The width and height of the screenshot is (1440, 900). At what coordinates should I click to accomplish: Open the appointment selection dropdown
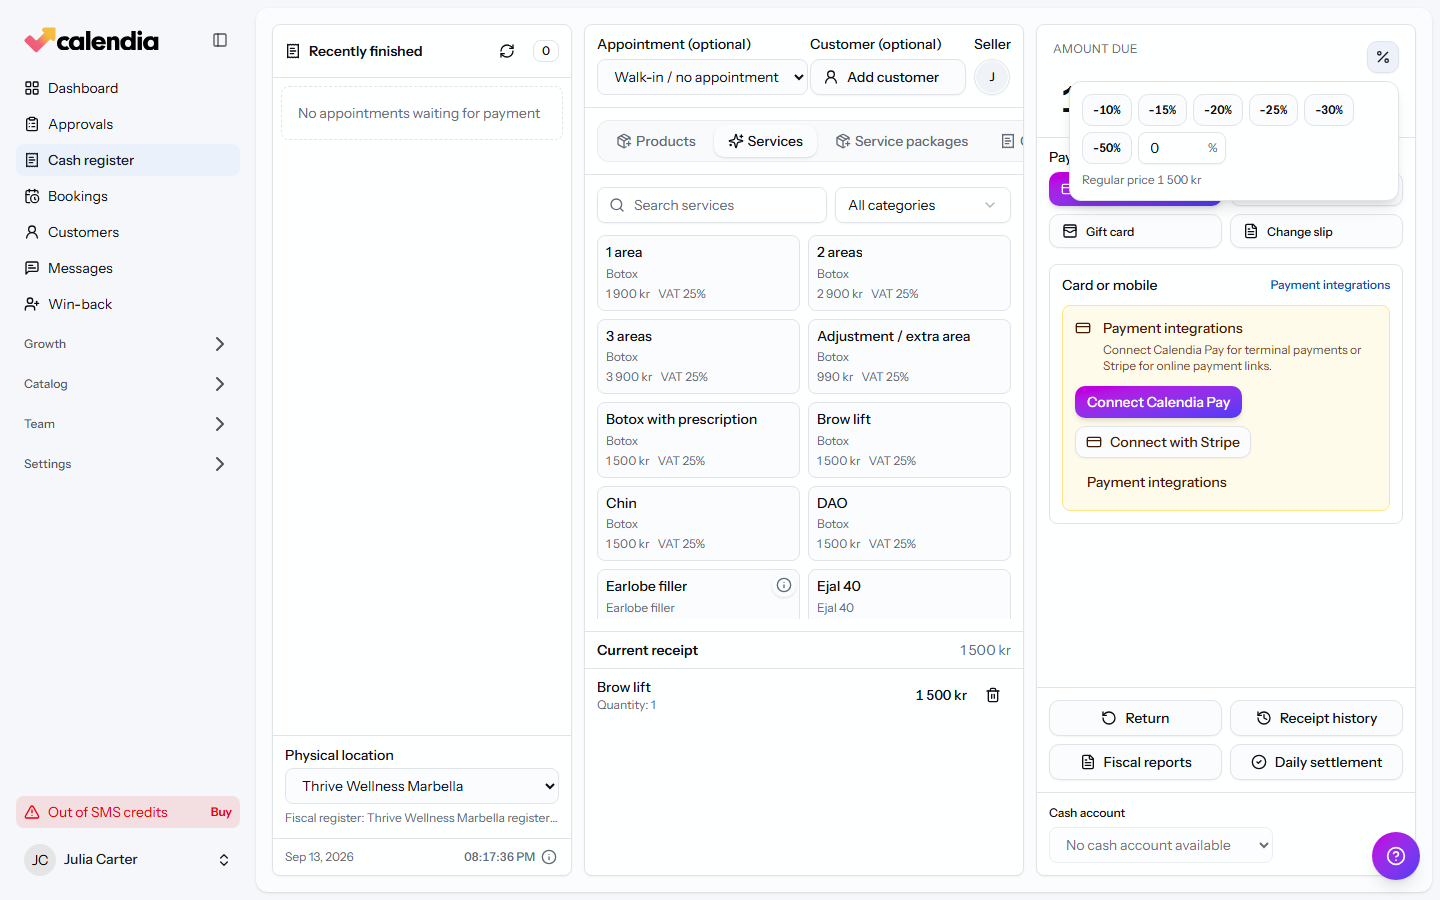click(702, 77)
